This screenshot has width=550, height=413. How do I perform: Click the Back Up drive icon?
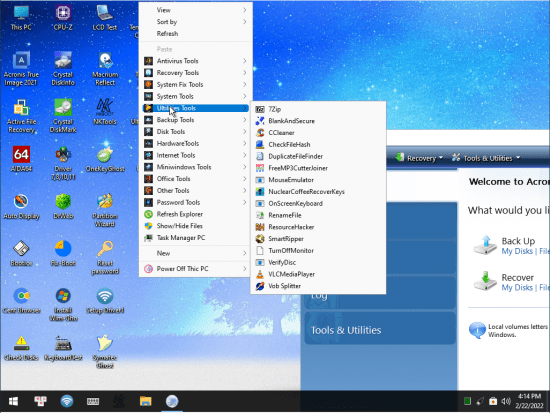[485, 245]
